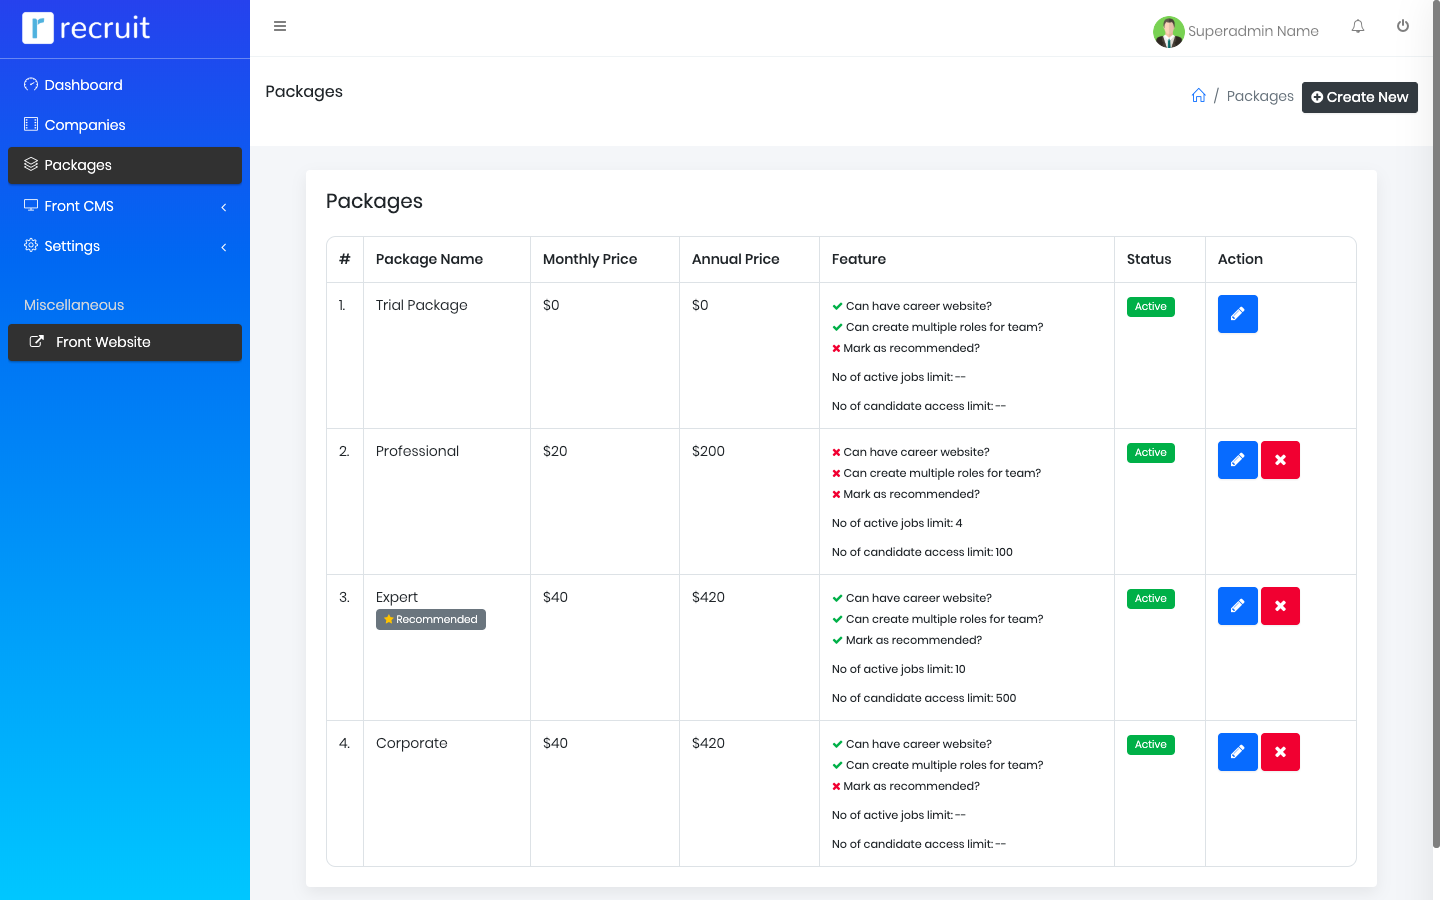Open the Dashboard menu item
The width and height of the screenshot is (1440, 900).
[x=83, y=85]
